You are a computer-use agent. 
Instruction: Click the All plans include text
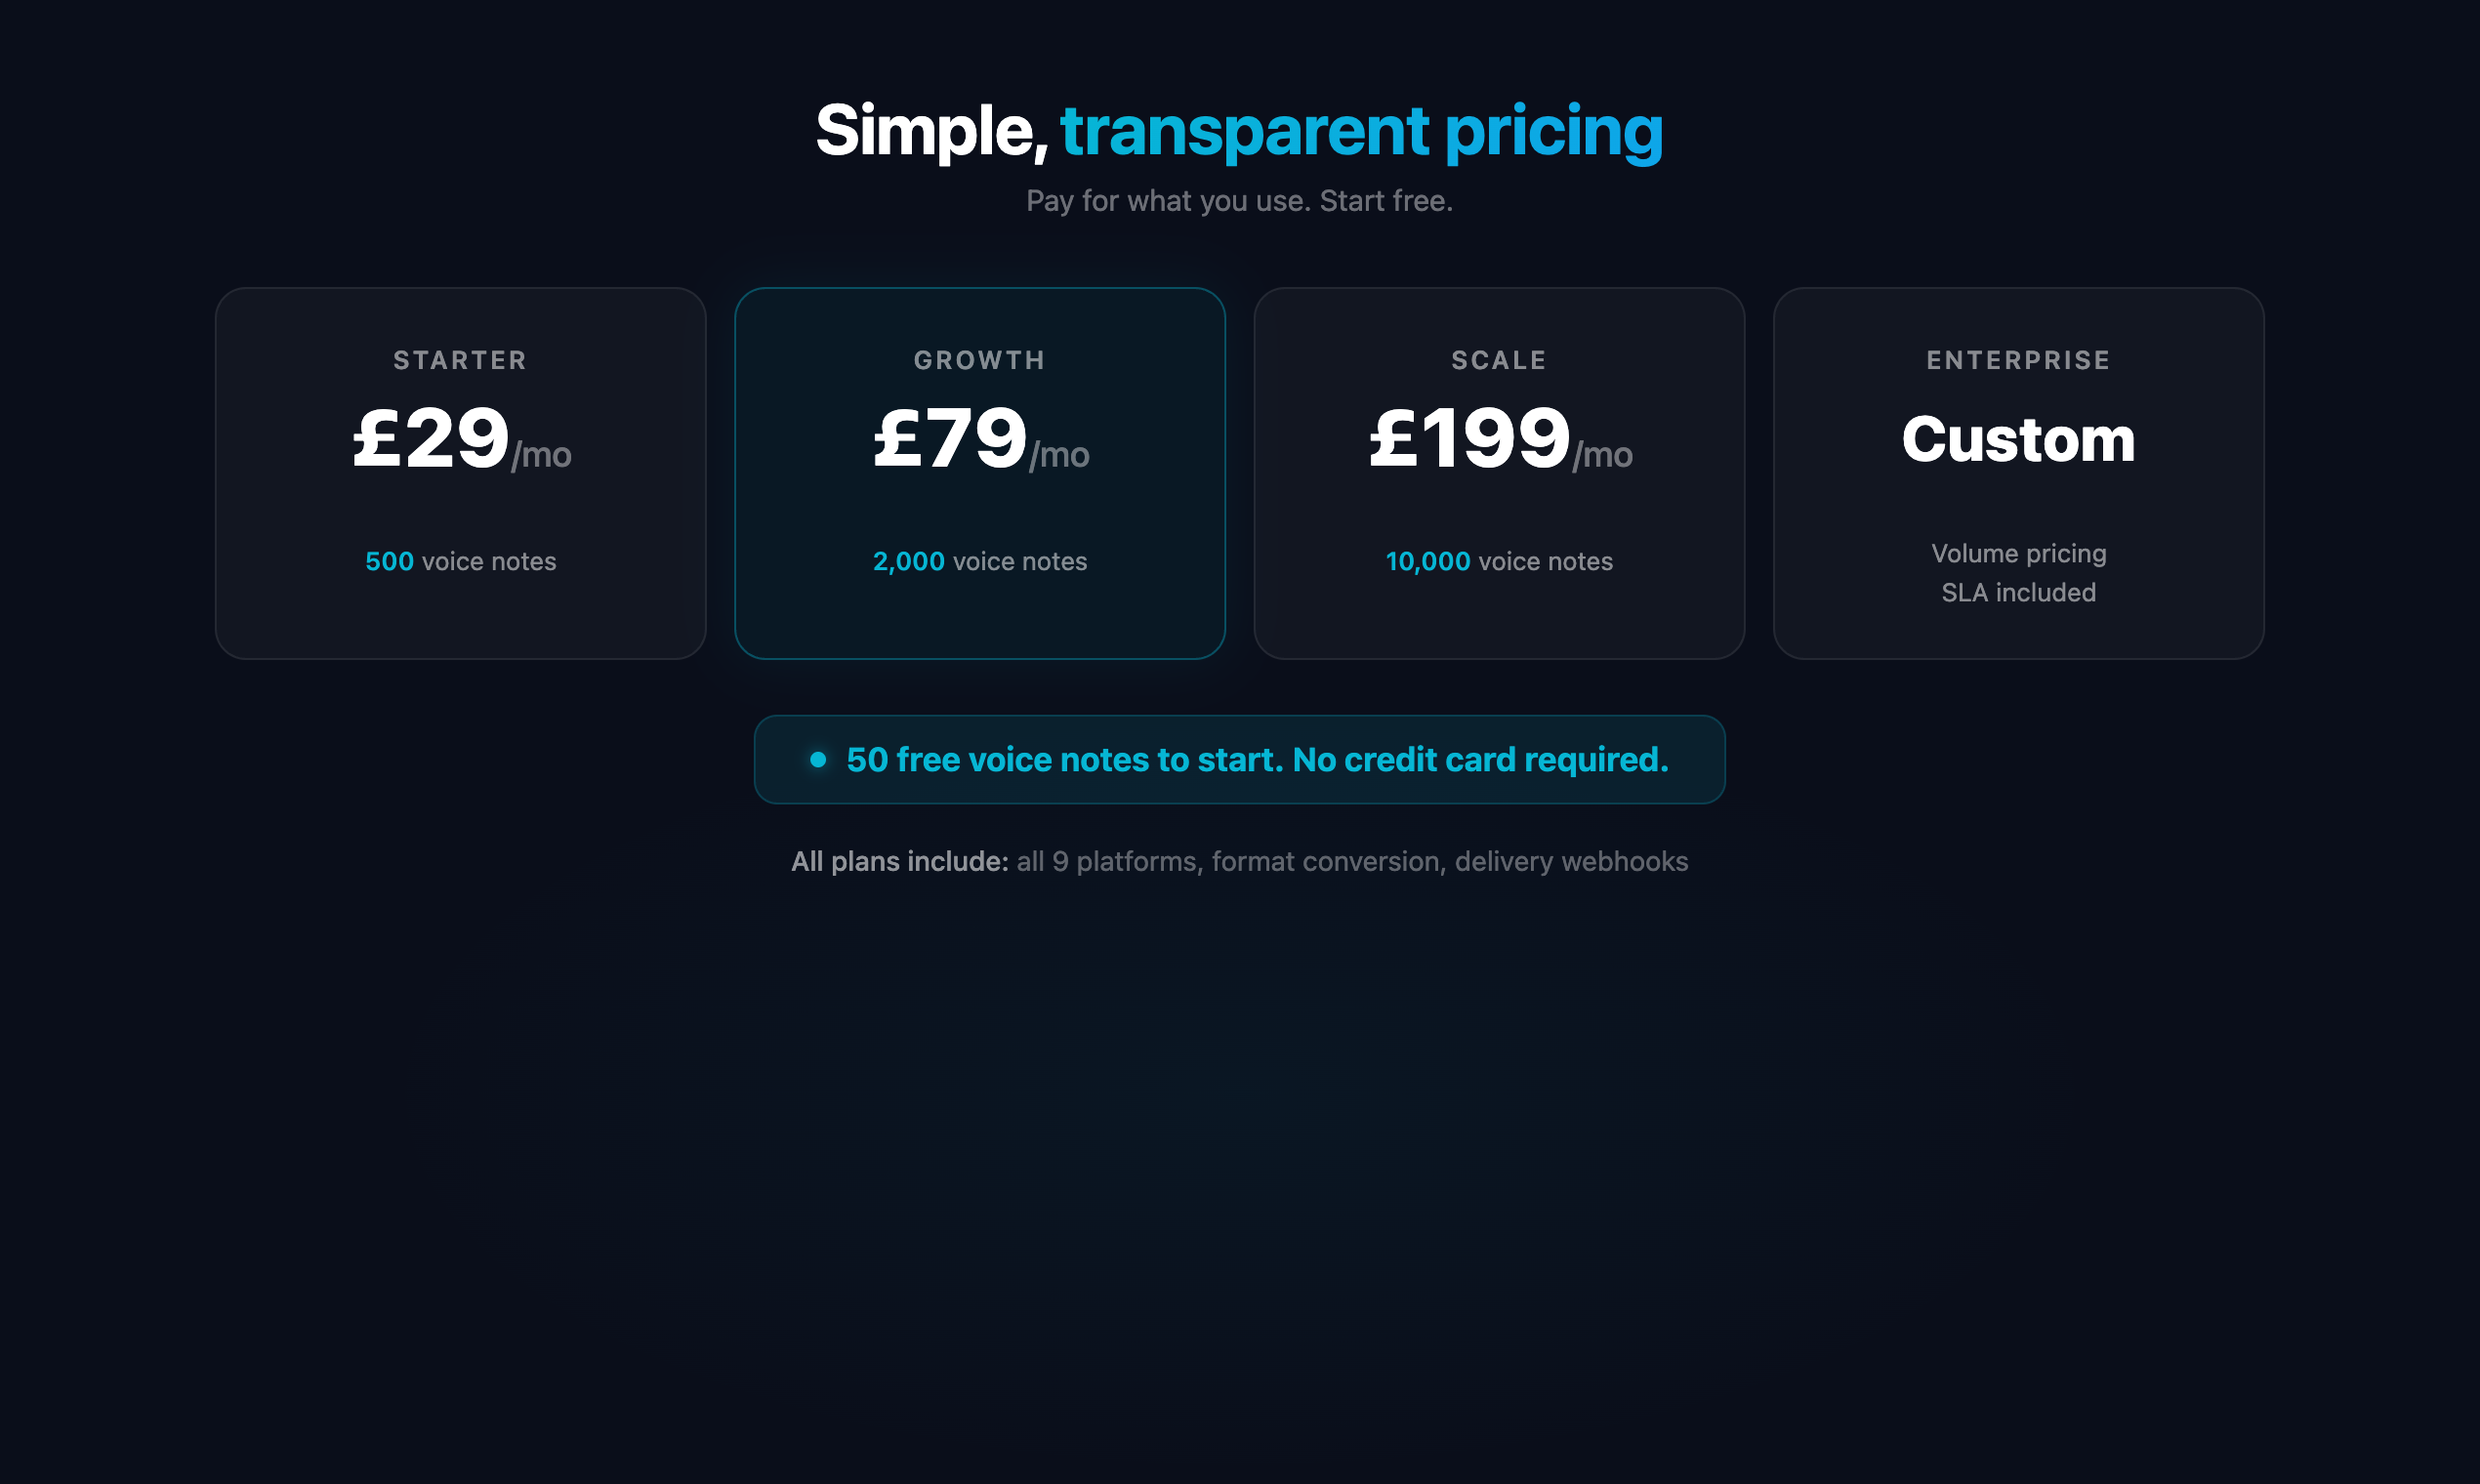pos(897,861)
